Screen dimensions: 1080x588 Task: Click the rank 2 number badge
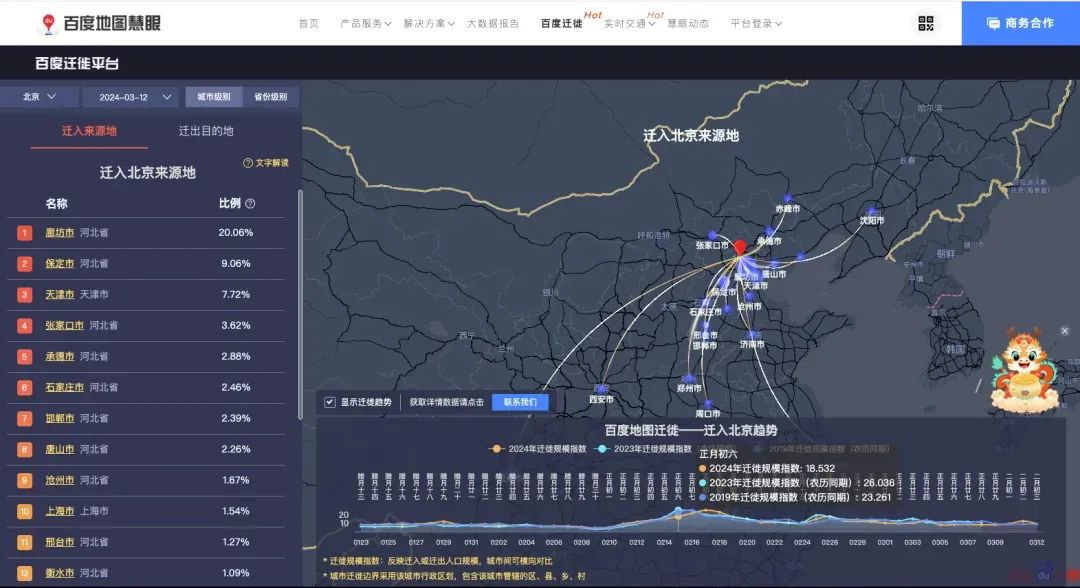point(25,264)
